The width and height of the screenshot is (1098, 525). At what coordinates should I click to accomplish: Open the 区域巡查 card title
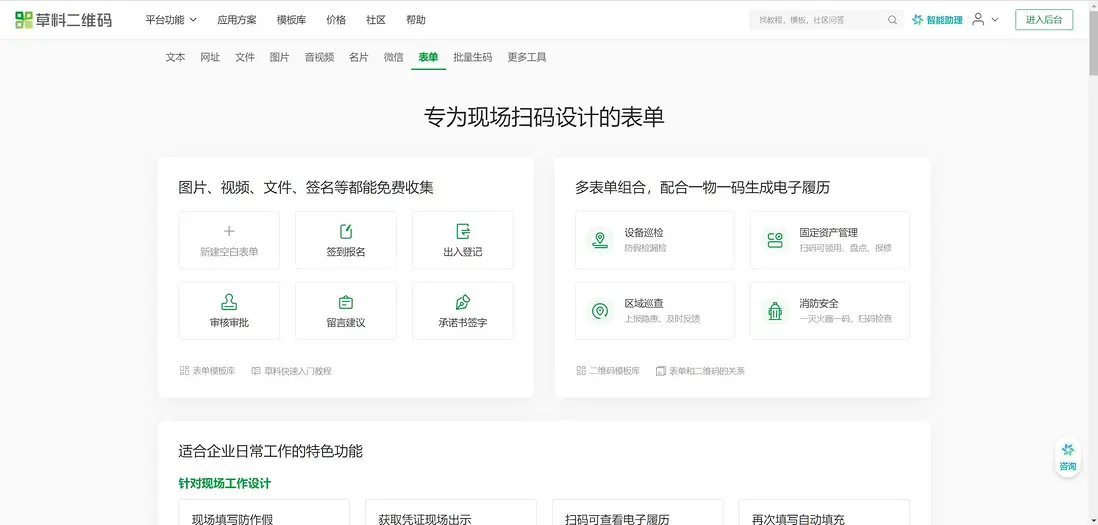[x=644, y=303]
